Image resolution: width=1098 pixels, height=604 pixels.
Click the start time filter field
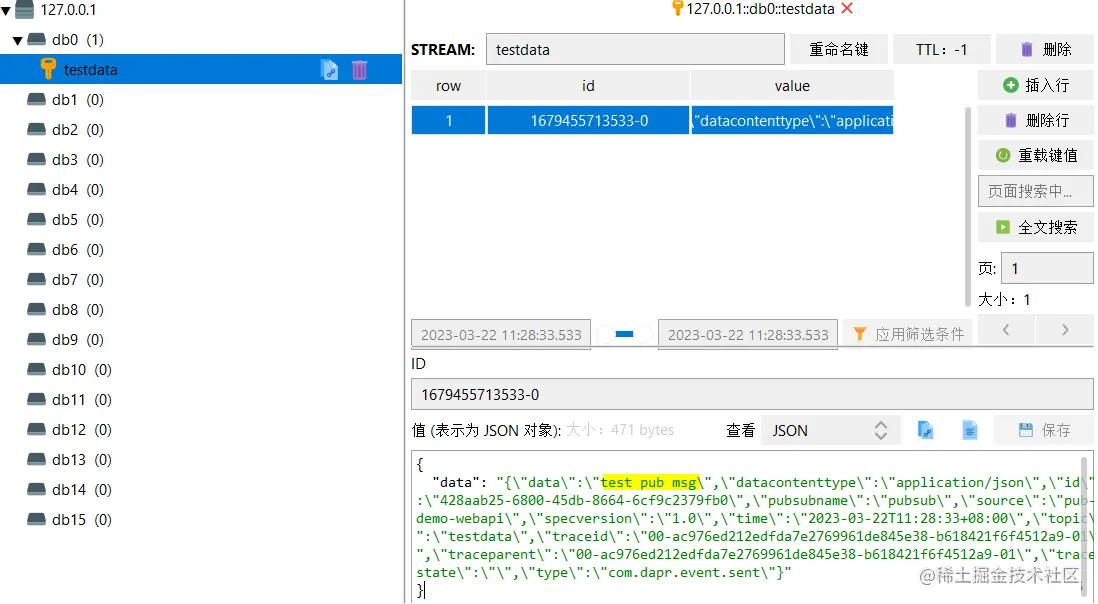[x=501, y=335]
